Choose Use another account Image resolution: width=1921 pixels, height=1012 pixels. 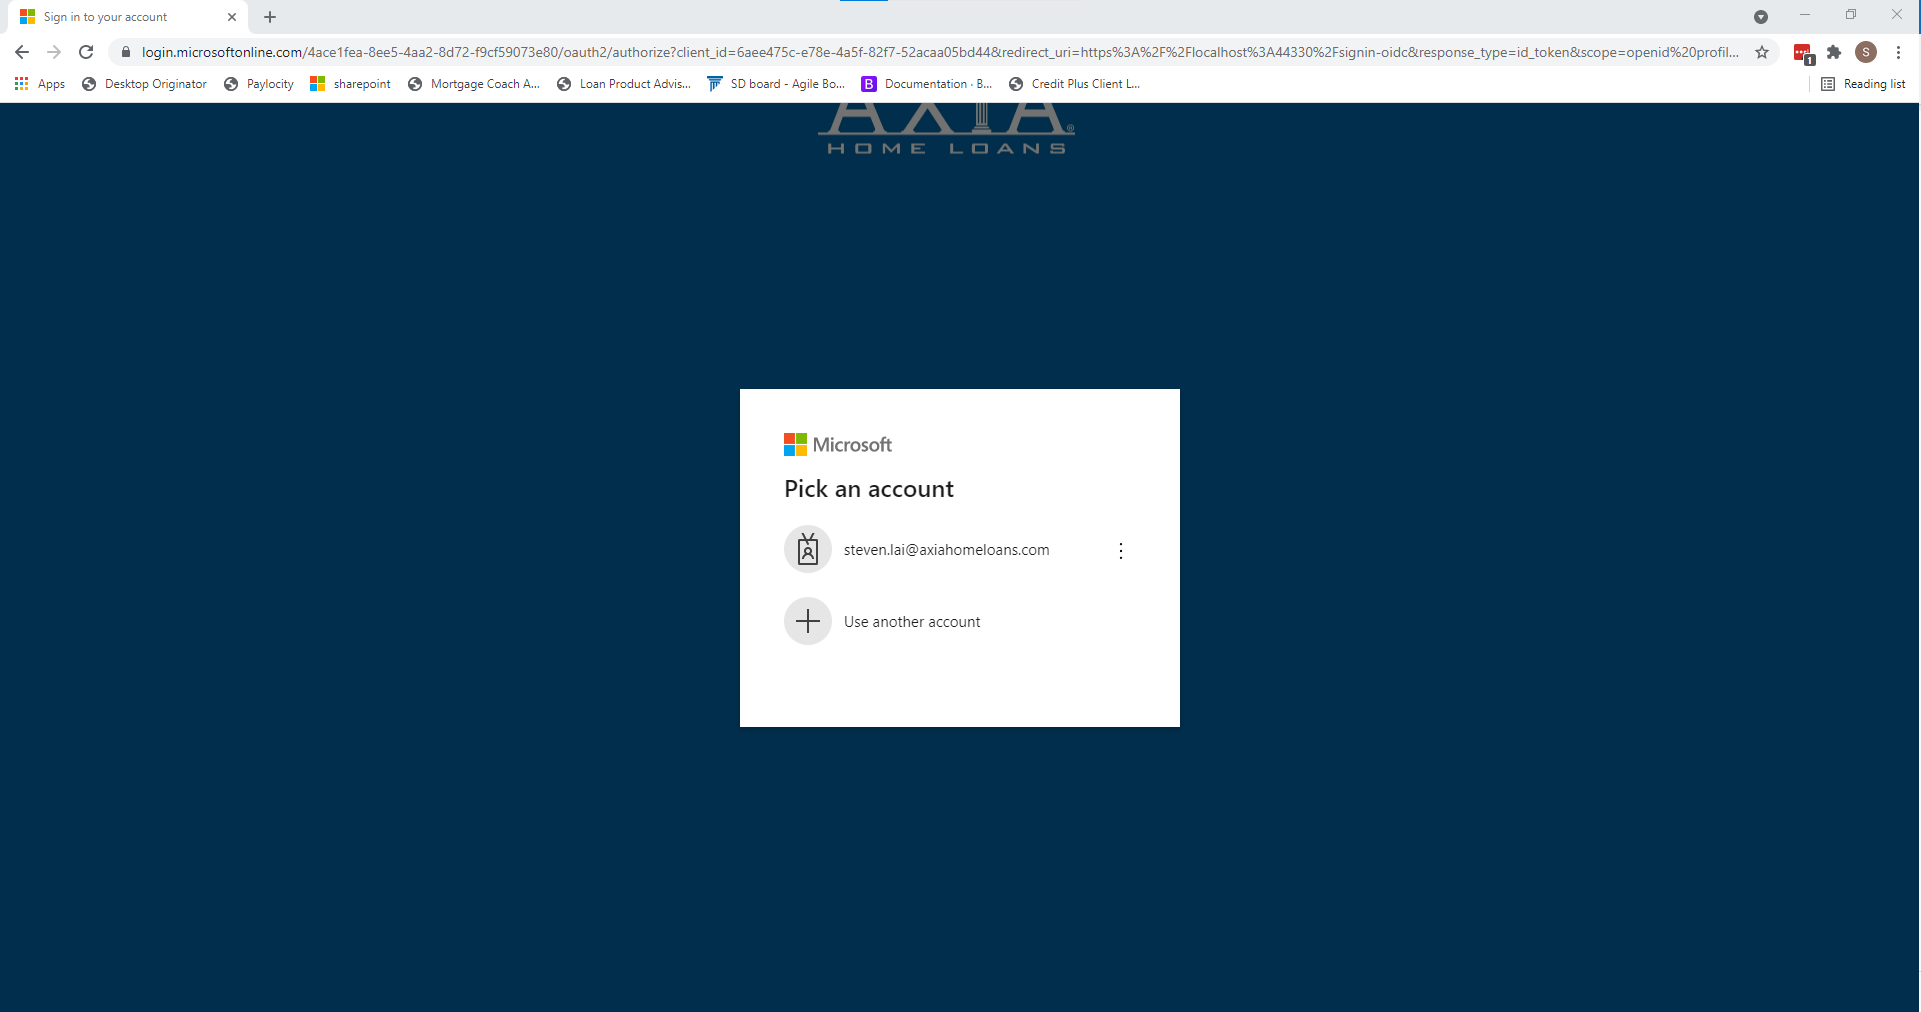(x=960, y=621)
